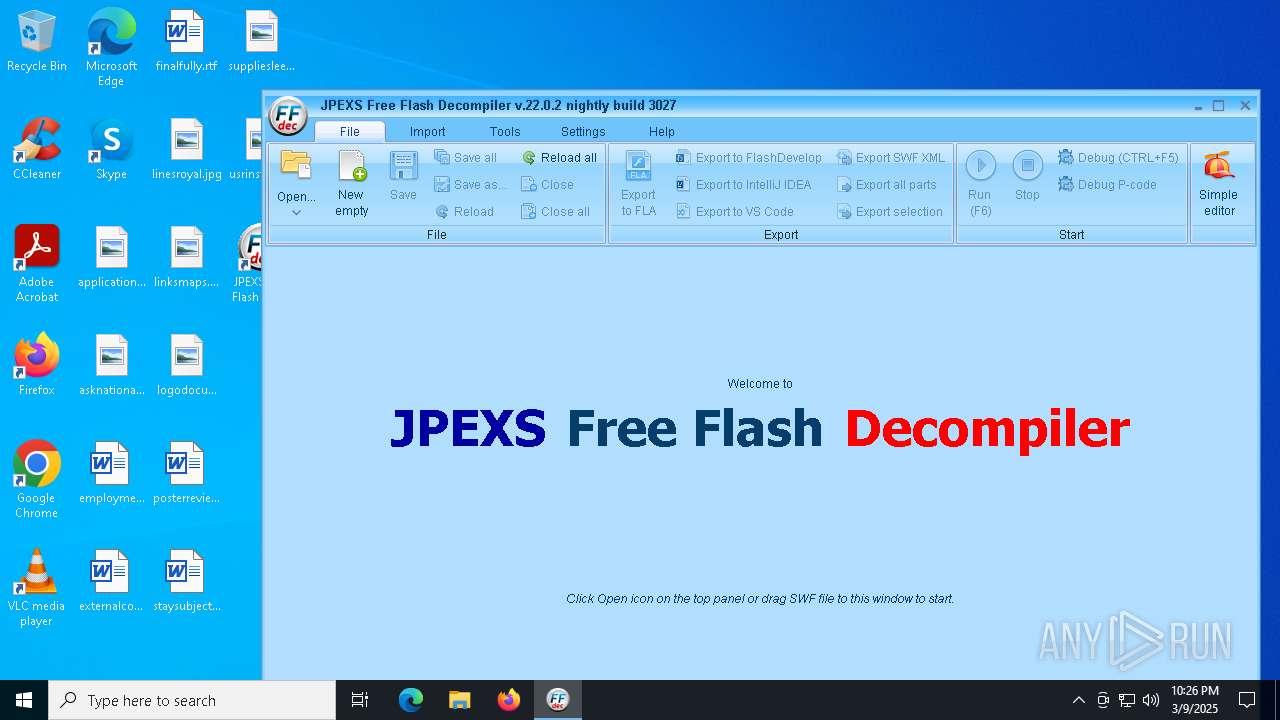
Task: Click Export selection
Action: 889,212
